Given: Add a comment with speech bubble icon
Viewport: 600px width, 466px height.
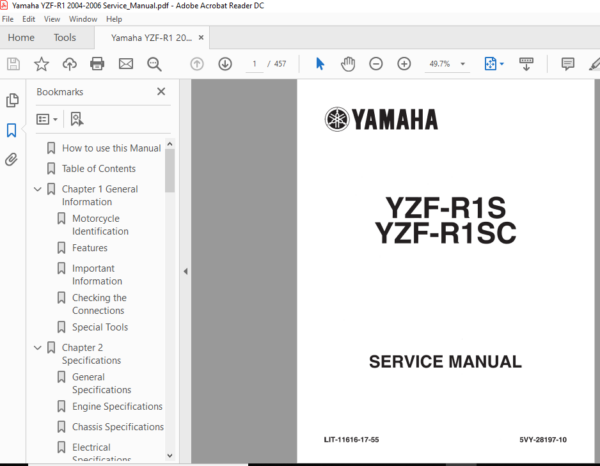Looking at the screenshot, I should pyautogui.click(x=568, y=64).
